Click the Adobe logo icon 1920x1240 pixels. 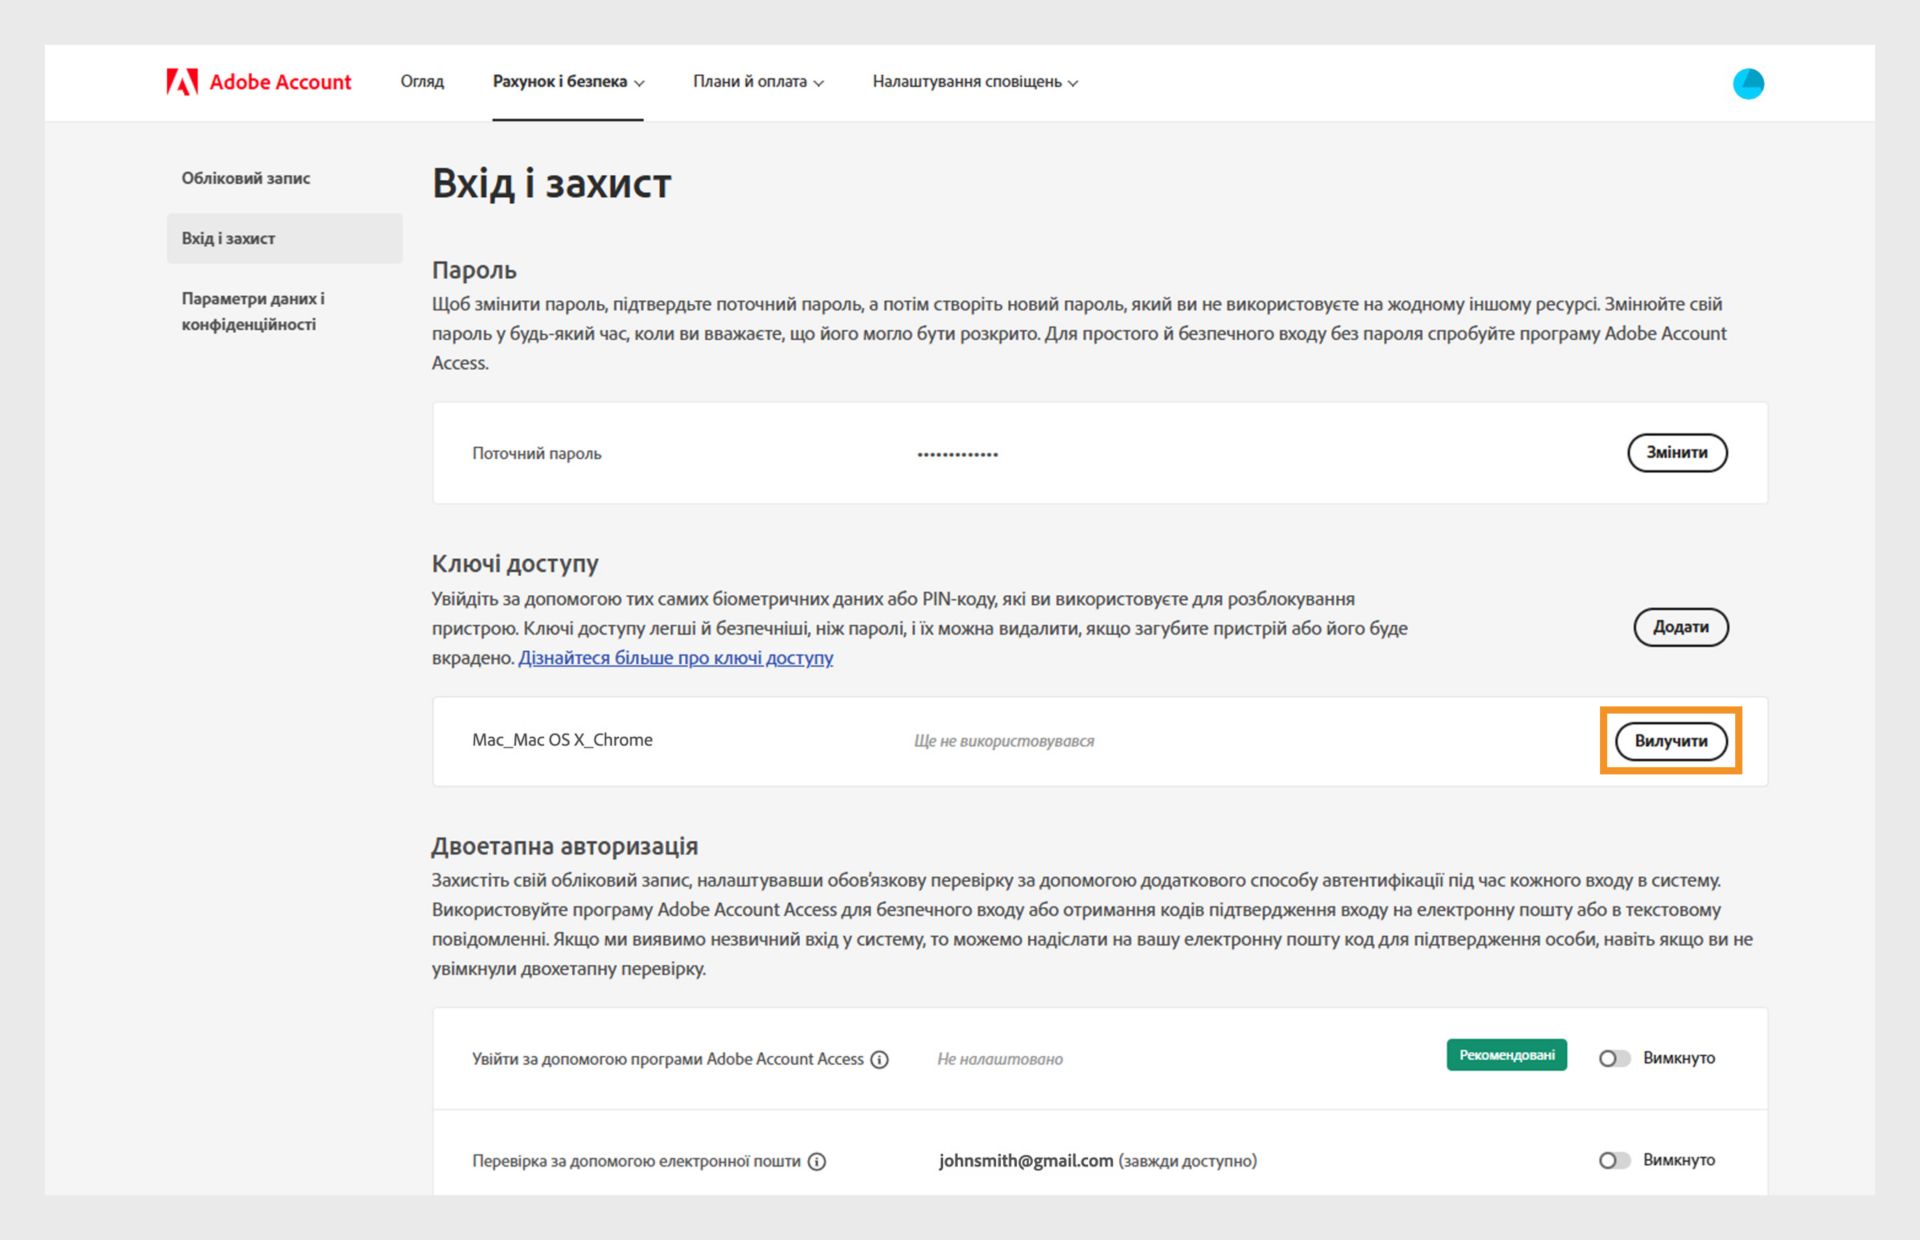click(x=182, y=82)
